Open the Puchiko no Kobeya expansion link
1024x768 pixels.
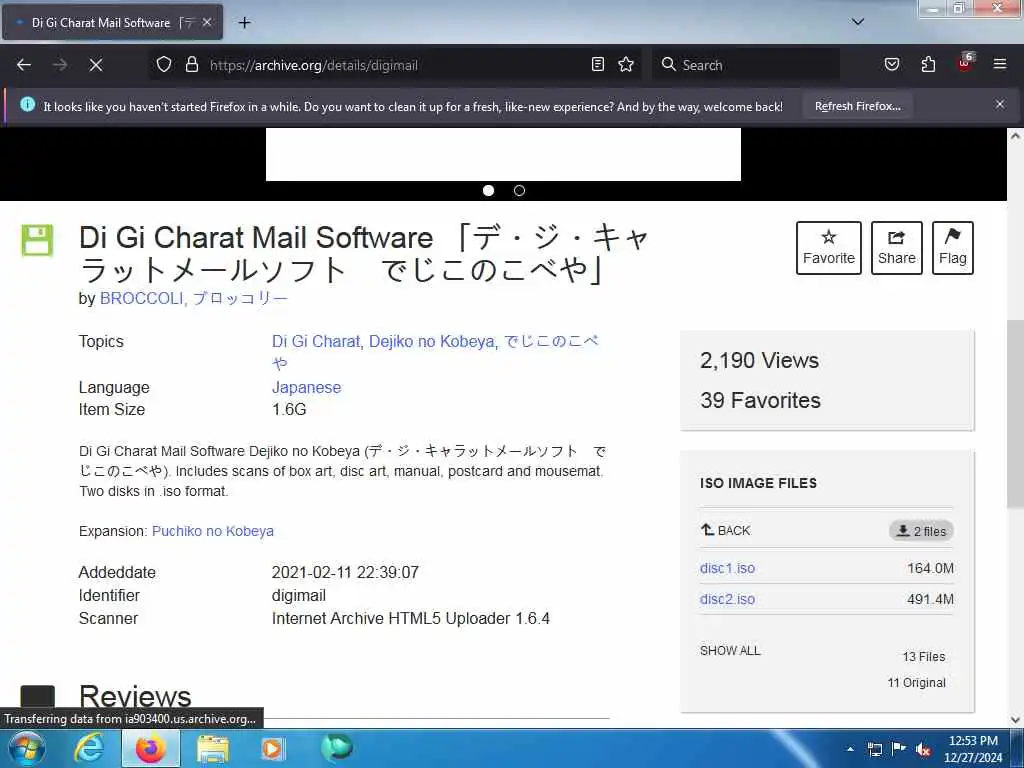click(213, 531)
